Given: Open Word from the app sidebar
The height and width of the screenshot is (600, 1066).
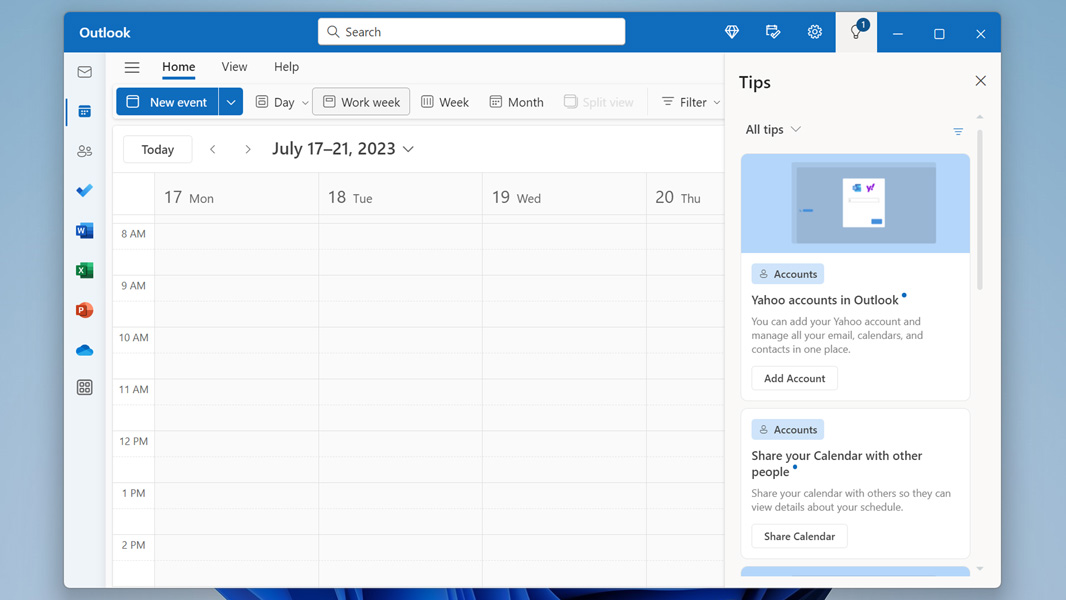Looking at the screenshot, I should coord(84,230).
